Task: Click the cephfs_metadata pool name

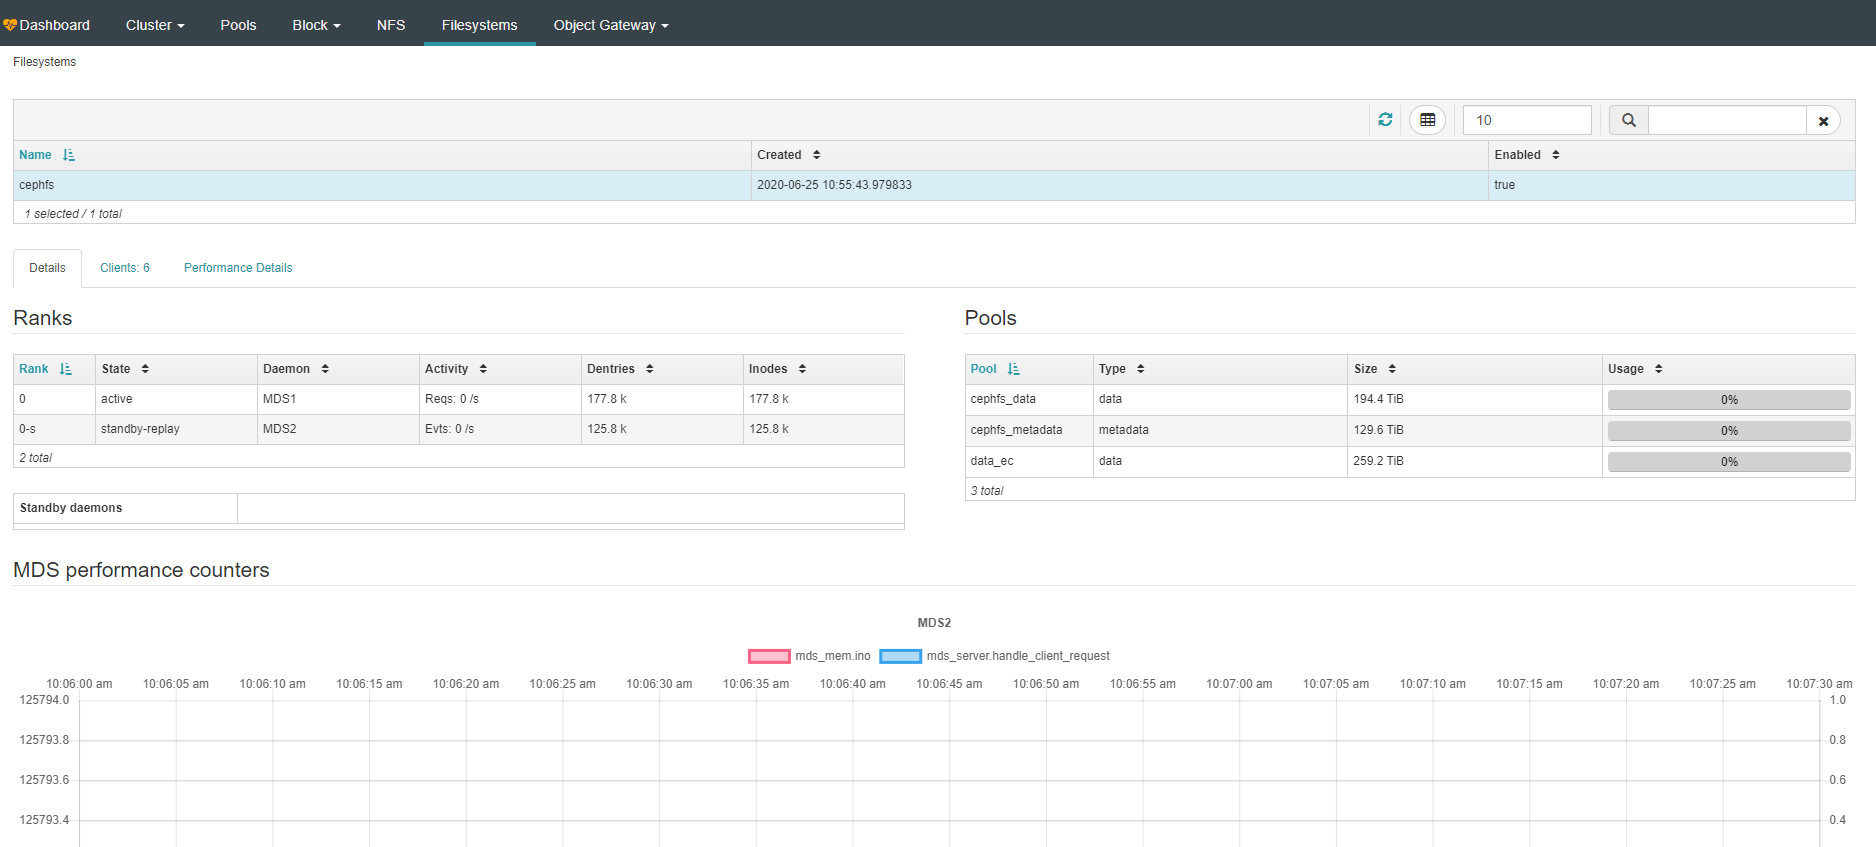Action: coord(1016,430)
